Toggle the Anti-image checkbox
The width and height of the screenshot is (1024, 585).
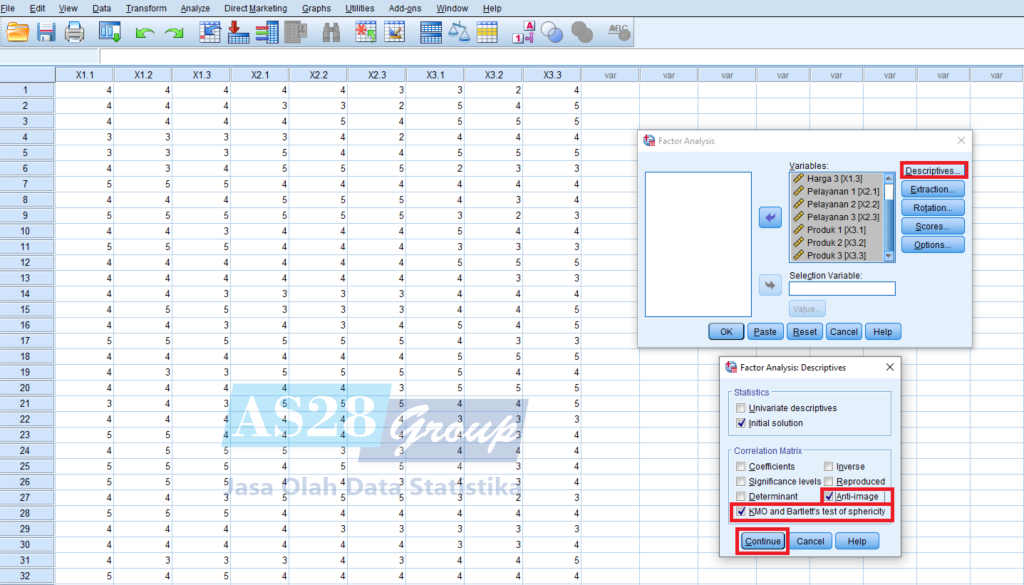pyautogui.click(x=828, y=496)
